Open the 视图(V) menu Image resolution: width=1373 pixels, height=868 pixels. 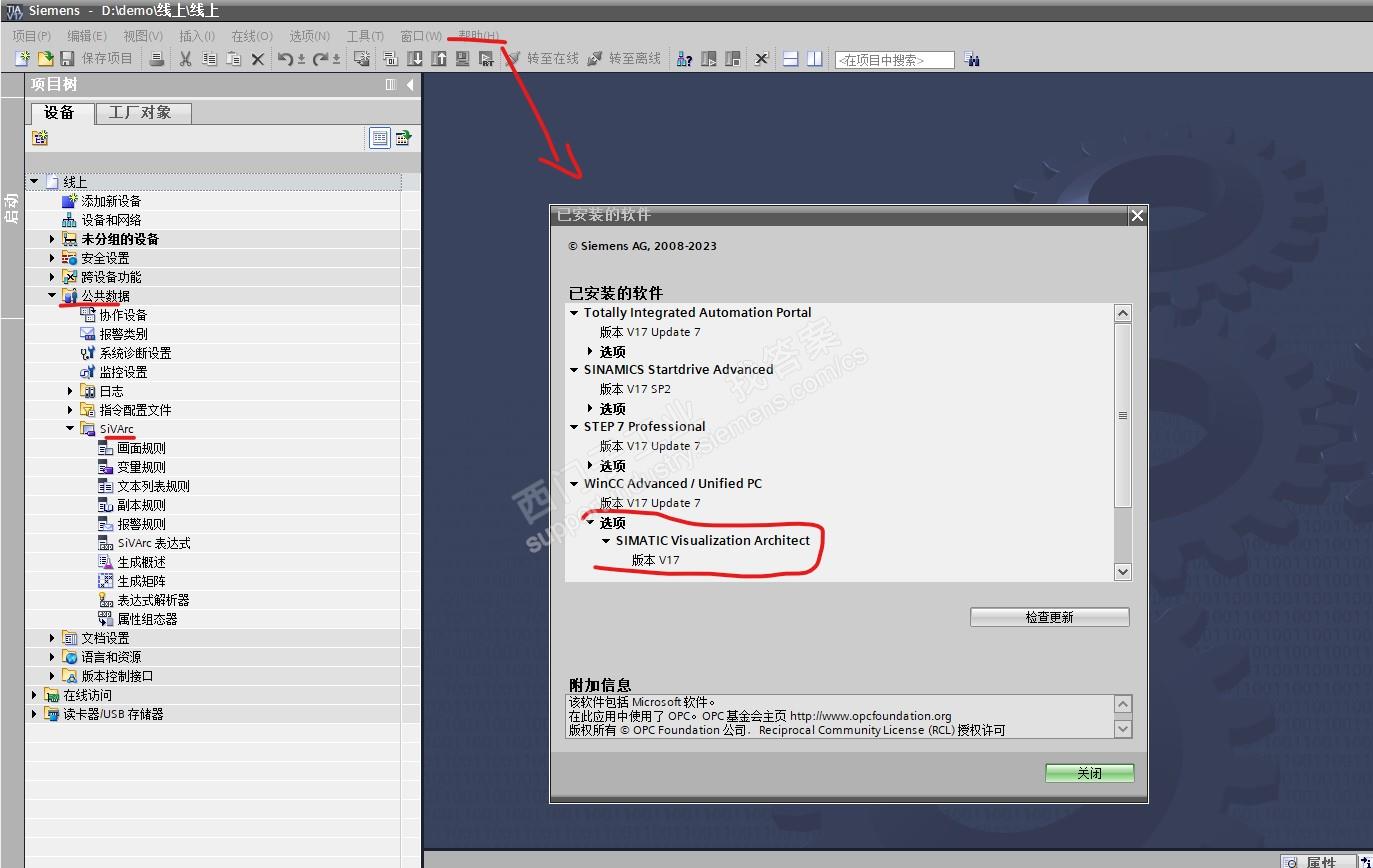pyautogui.click(x=143, y=36)
